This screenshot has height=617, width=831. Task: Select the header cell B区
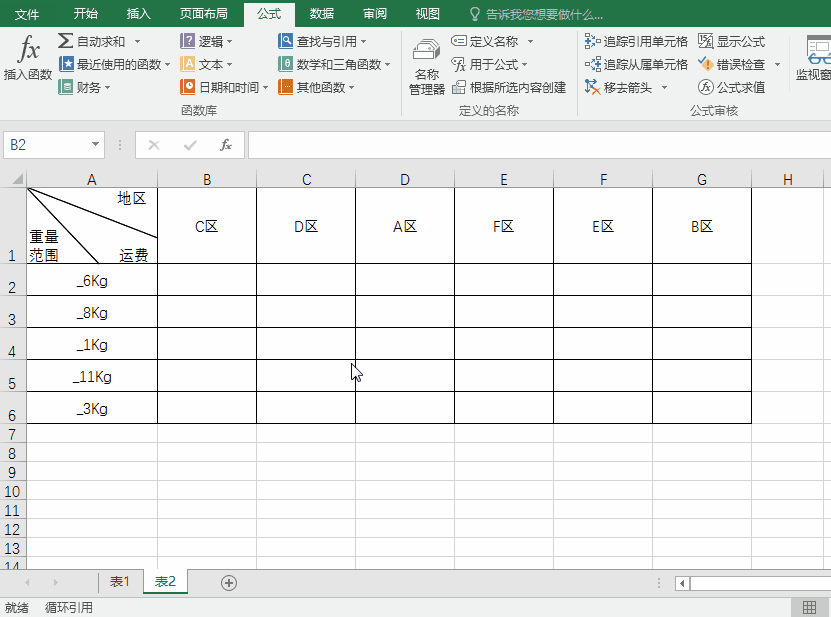702,226
